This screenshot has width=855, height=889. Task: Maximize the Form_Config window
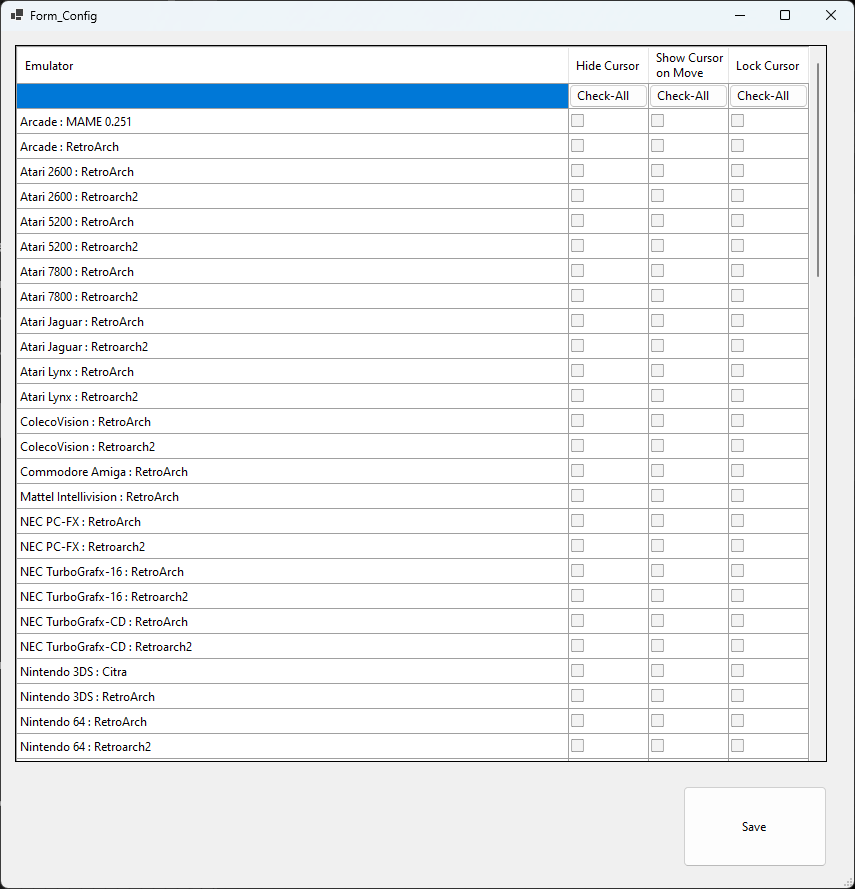point(785,15)
